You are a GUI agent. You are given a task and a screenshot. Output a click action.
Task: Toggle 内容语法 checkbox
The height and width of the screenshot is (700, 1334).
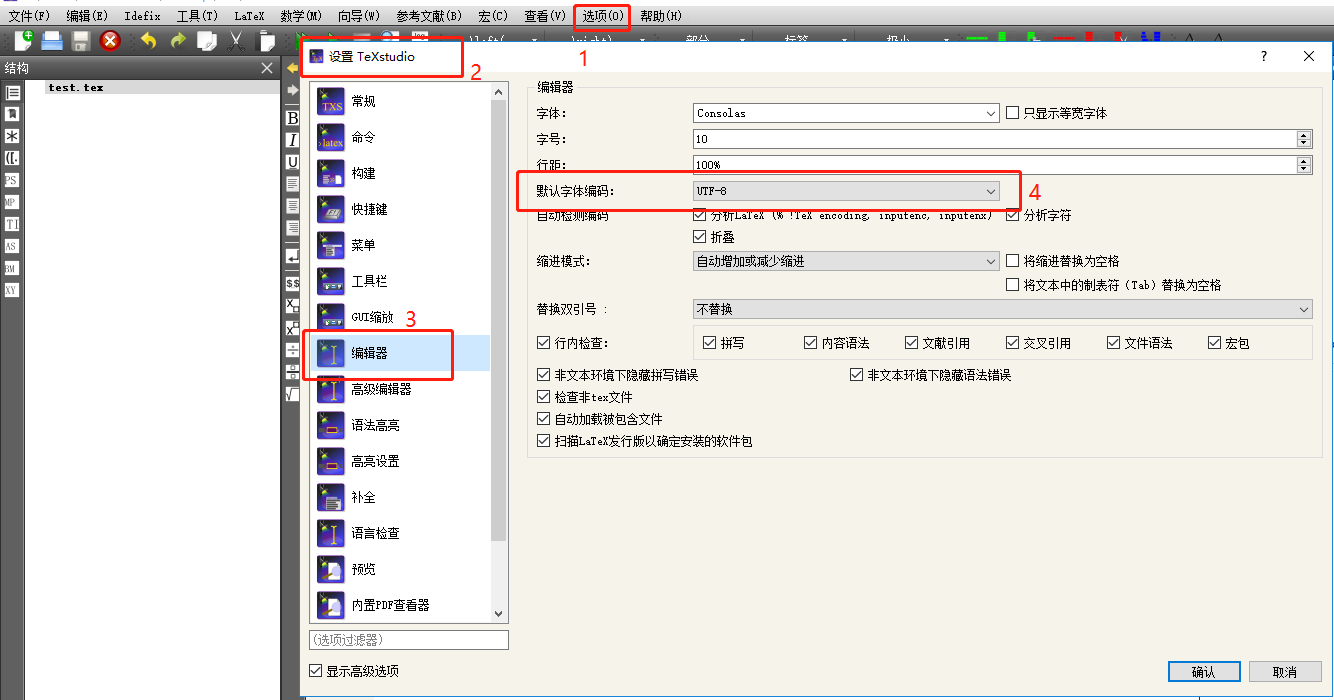[x=810, y=343]
